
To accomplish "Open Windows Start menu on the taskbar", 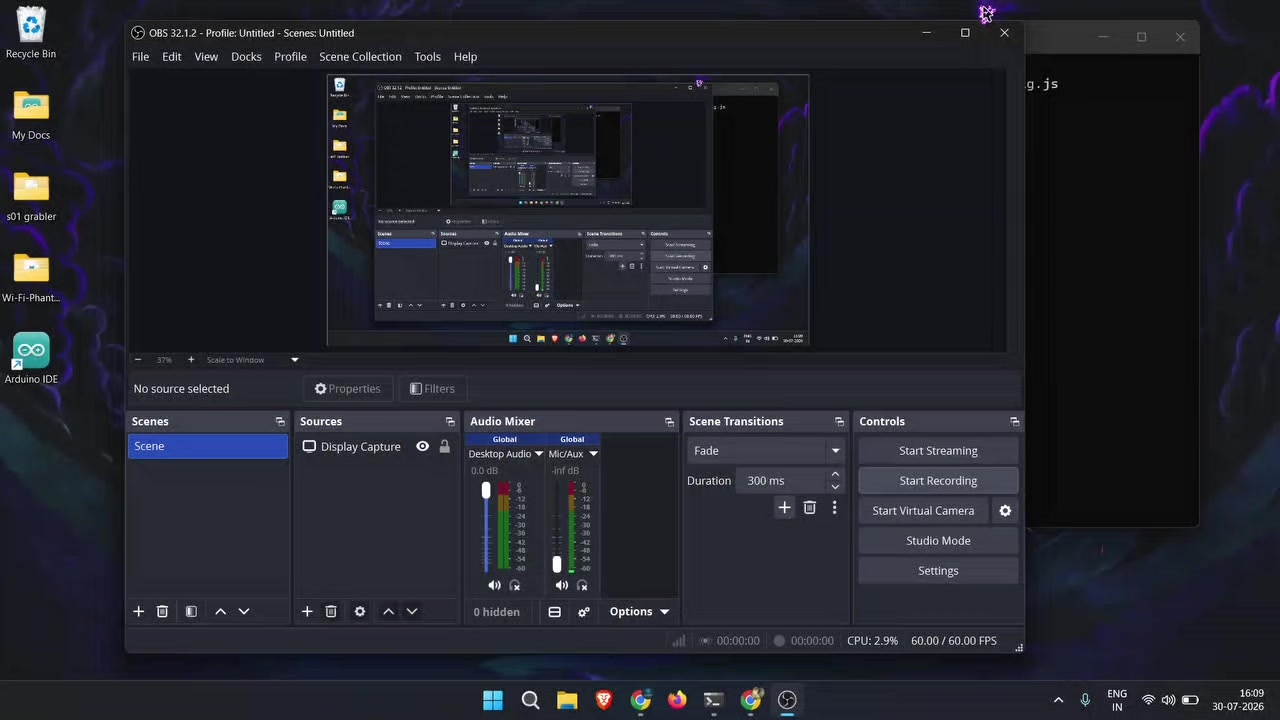I will (x=493, y=700).
